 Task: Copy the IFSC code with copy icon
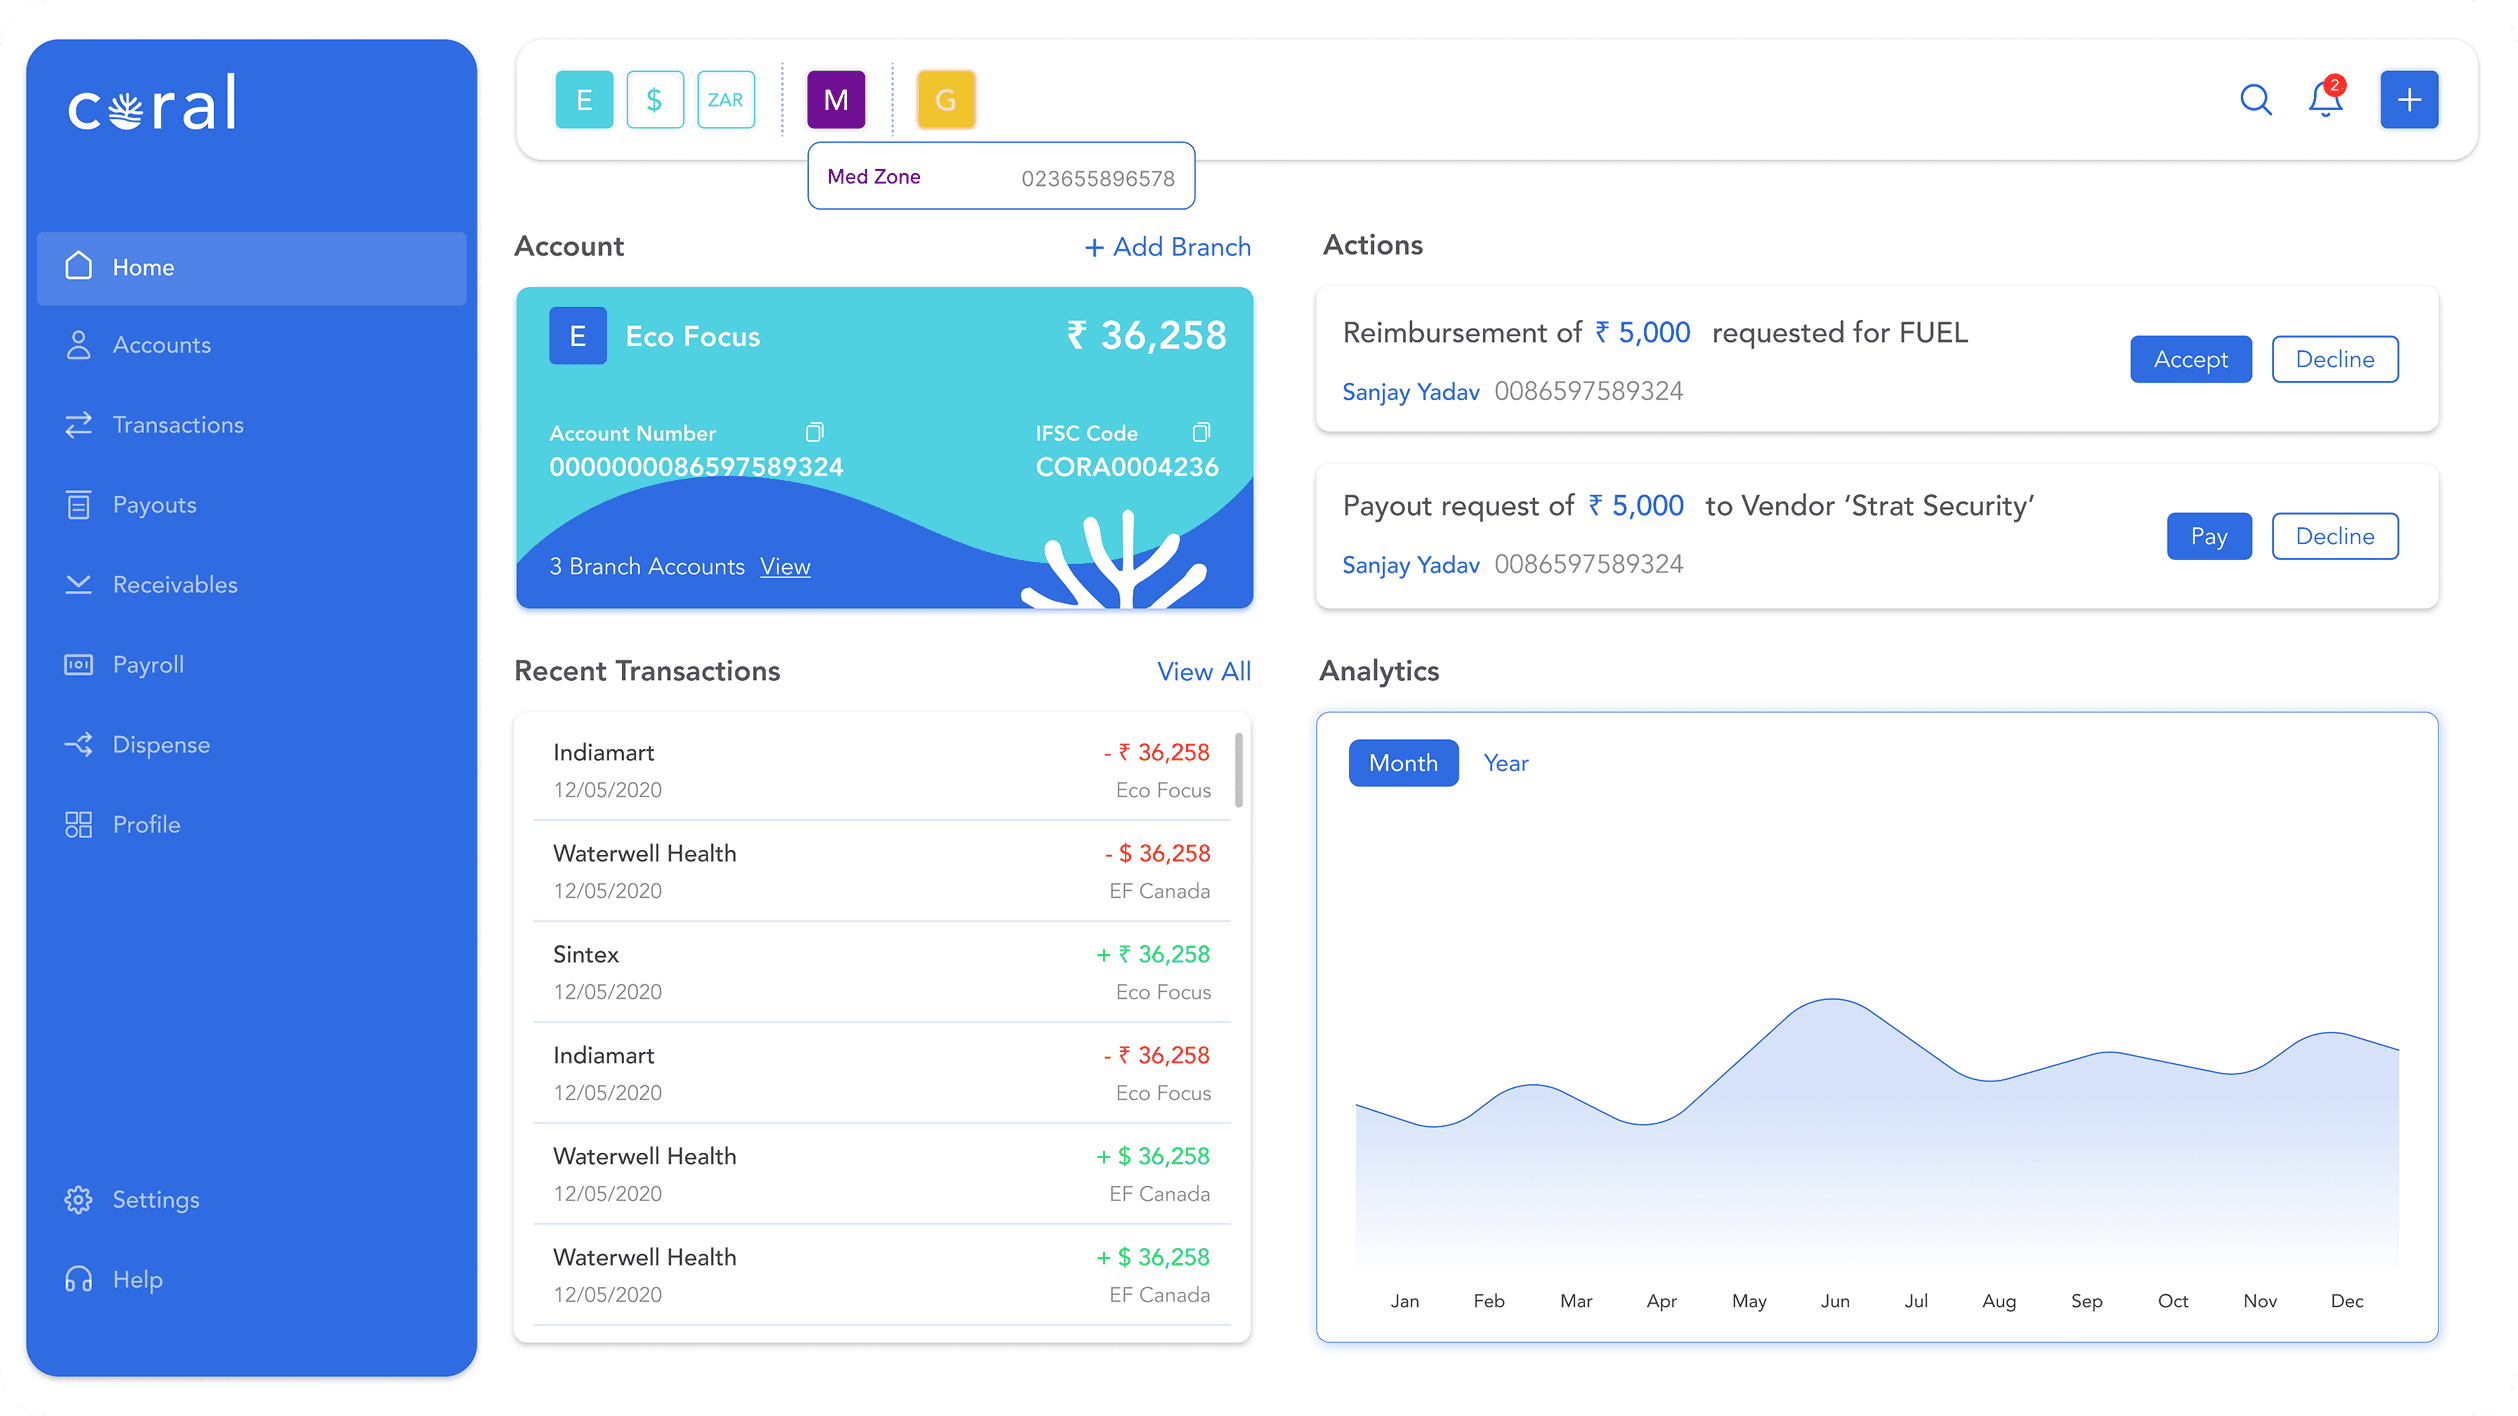point(1201,432)
